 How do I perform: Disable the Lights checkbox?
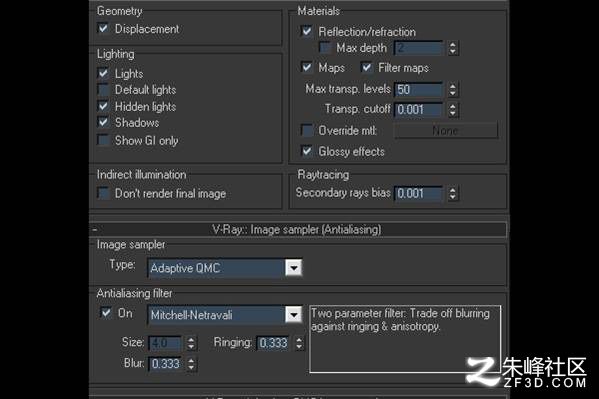[x=103, y=73]
